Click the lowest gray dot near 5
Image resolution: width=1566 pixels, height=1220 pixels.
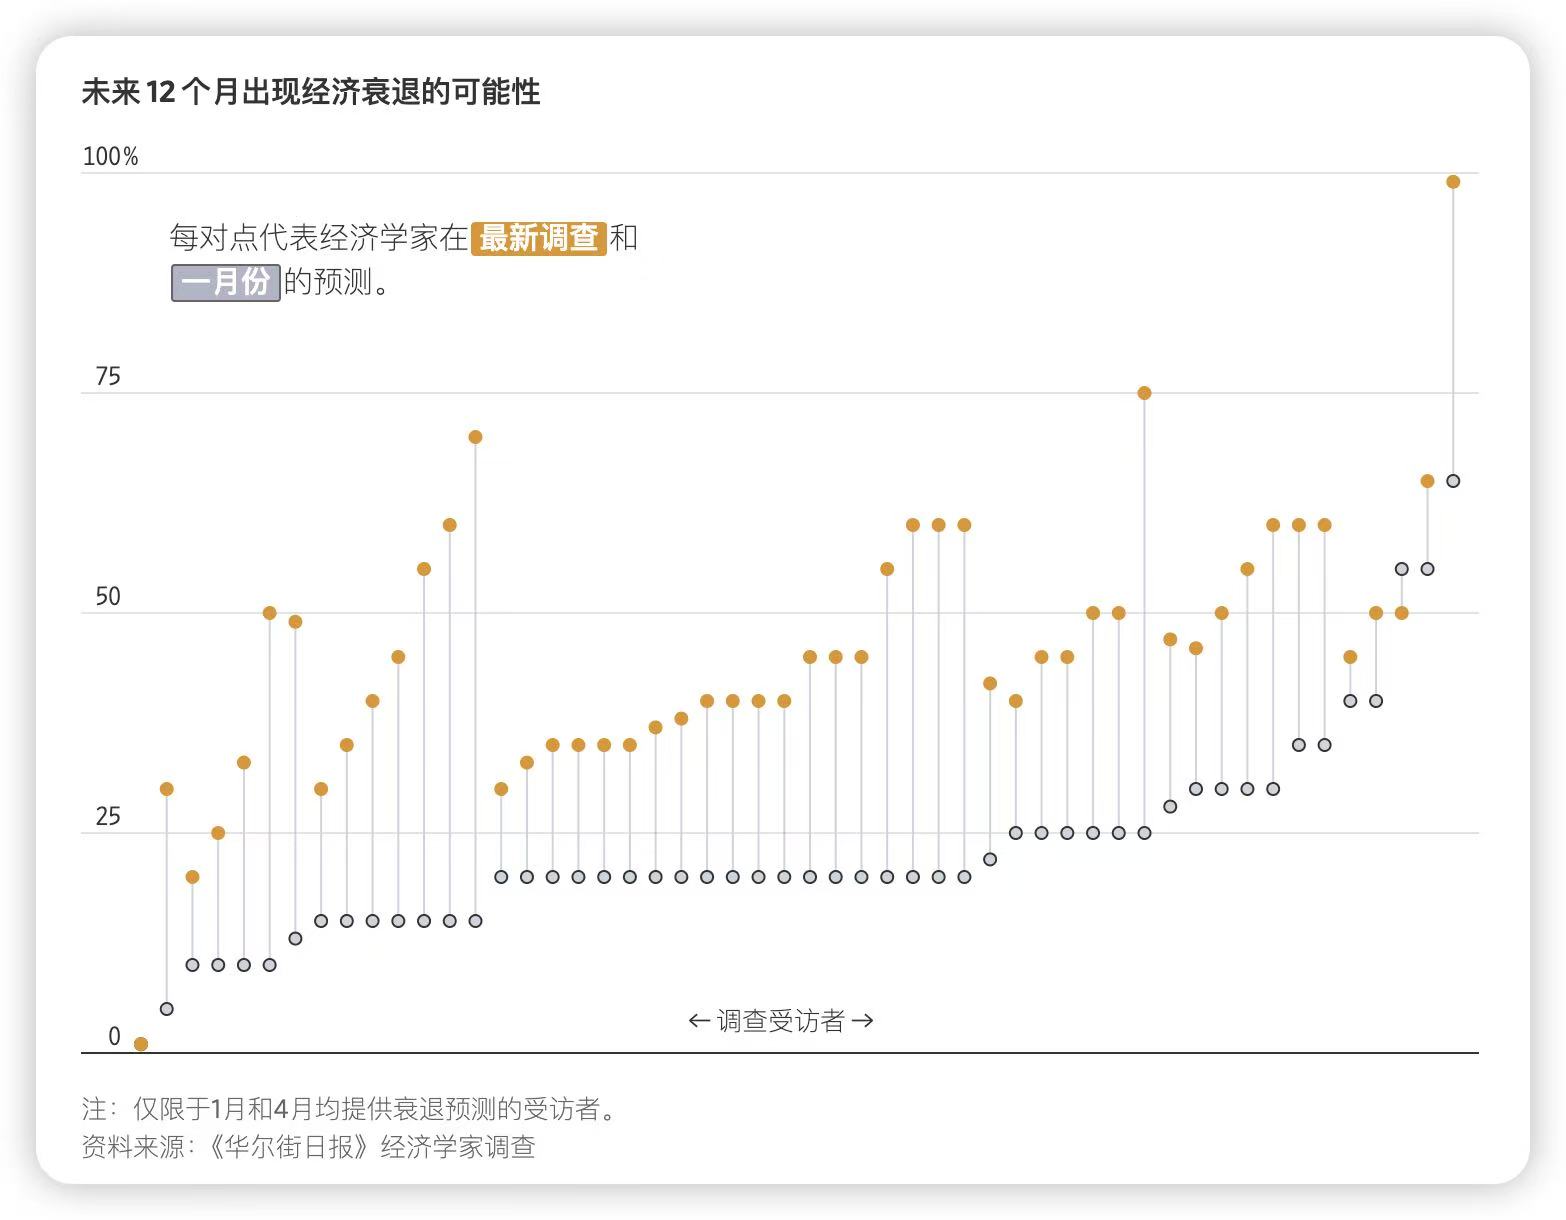(167, 1009)
